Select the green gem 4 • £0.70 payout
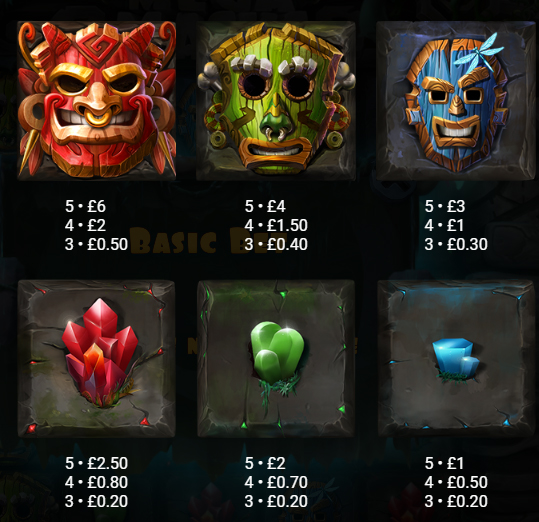Image resolution: width=539 pixels, height=522 pixels. [276, 482]
